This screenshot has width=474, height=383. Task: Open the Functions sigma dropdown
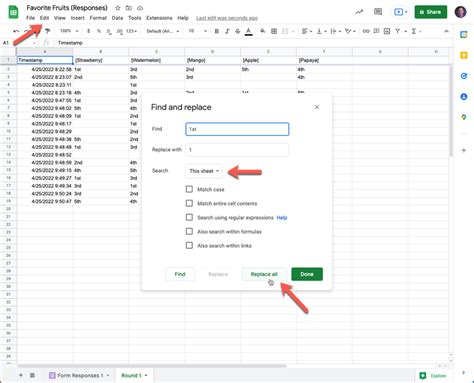click(416, 31)
